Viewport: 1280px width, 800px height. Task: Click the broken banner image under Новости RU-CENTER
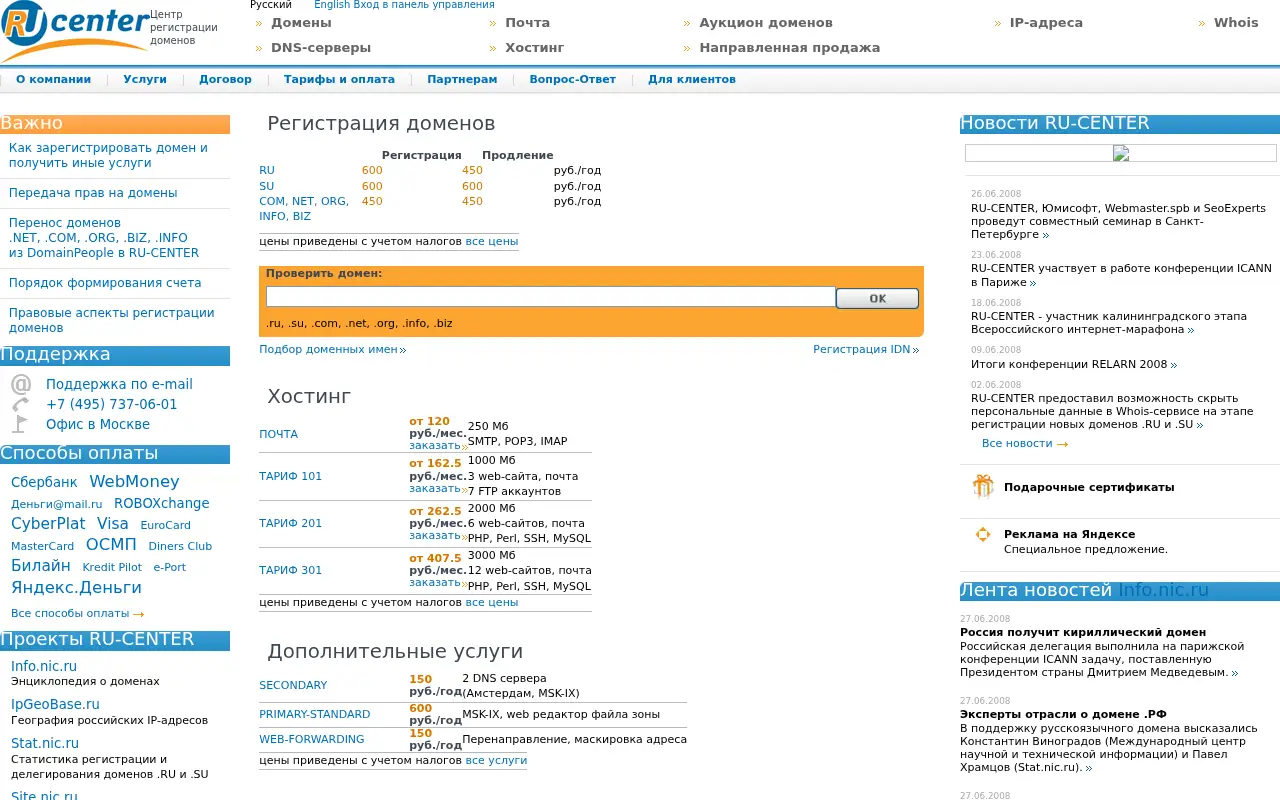(x=1121, y=153)
